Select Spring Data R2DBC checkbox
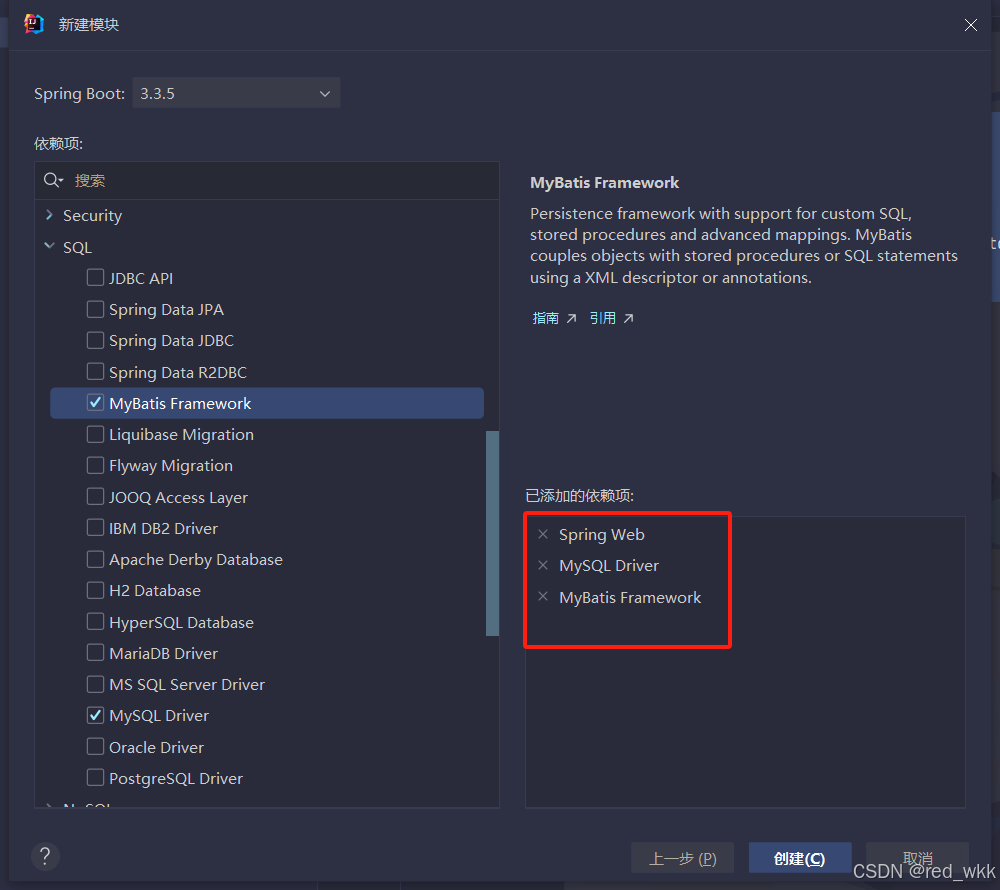 tap(95, 372)
